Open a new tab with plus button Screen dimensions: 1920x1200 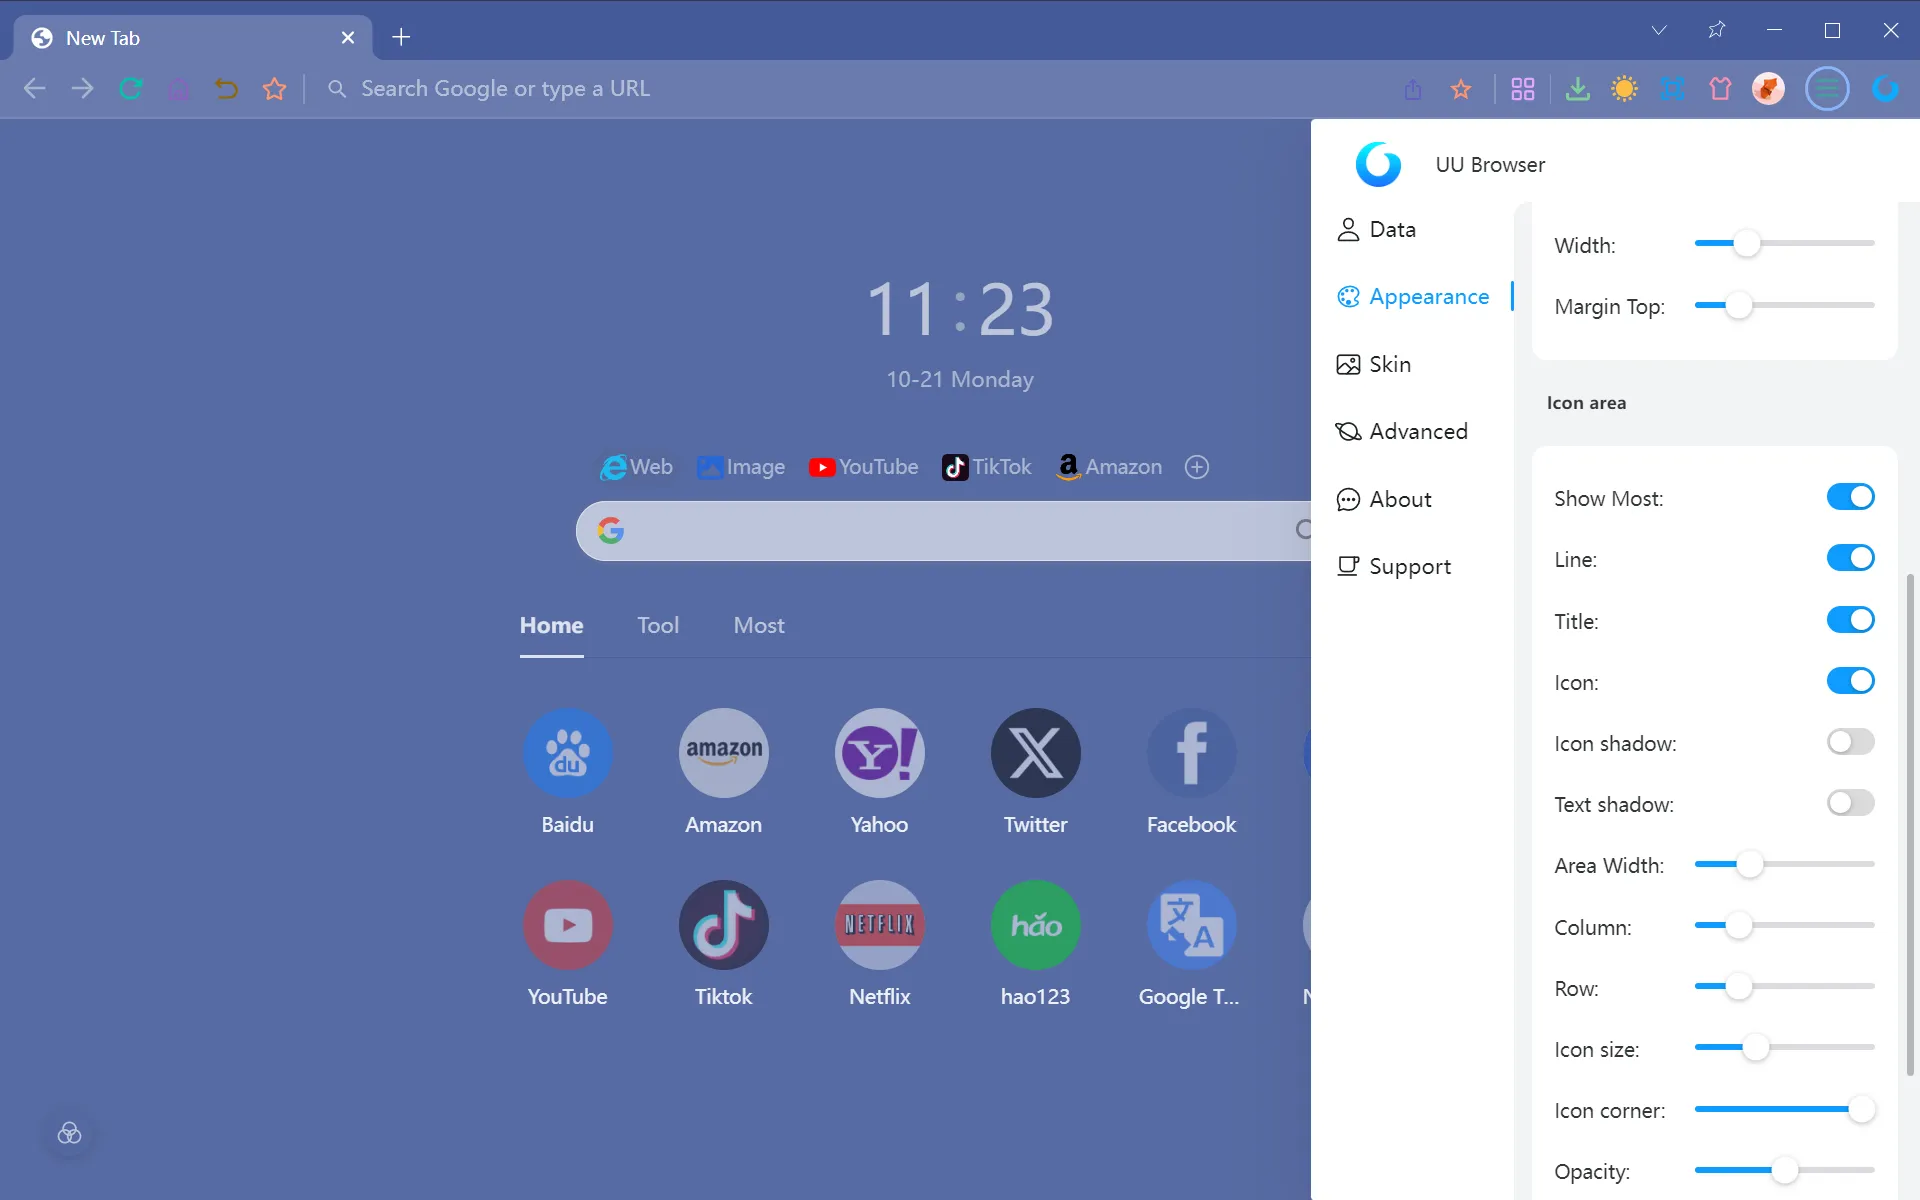401,37
